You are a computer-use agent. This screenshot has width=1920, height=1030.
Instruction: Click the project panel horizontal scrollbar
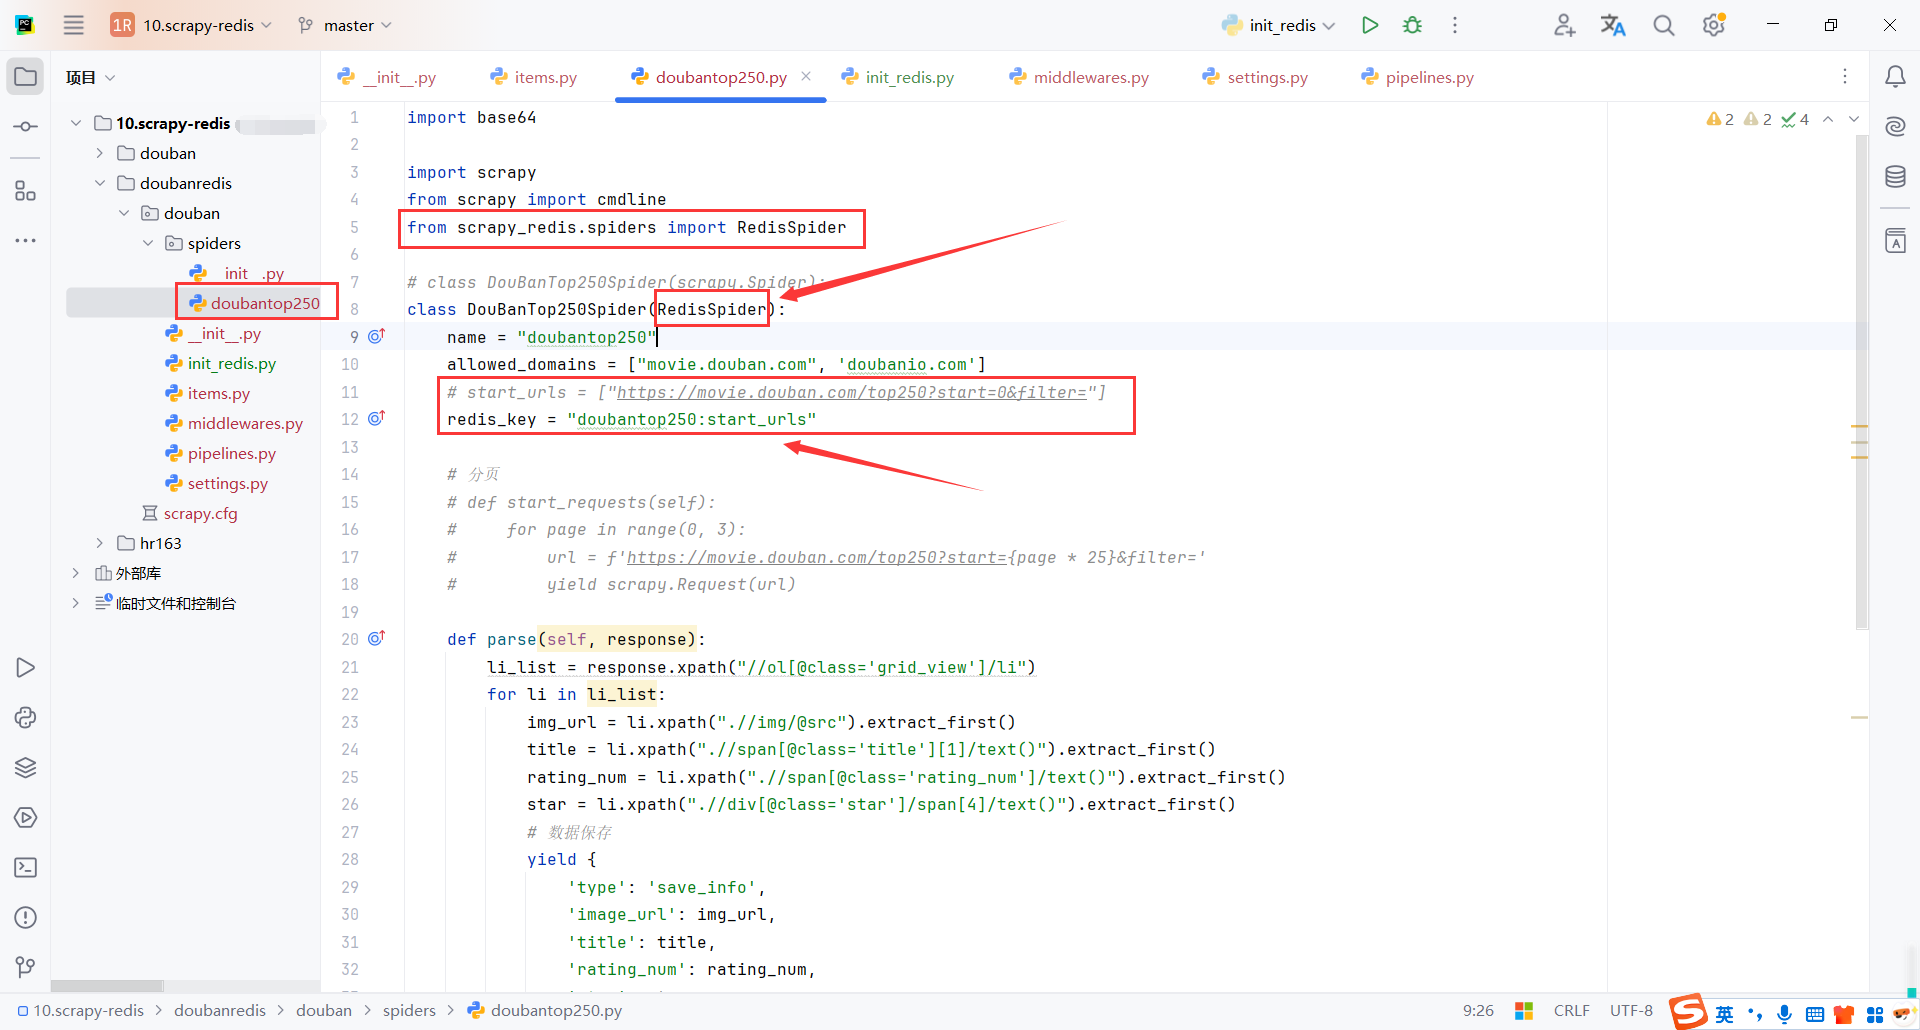(107, 986)
